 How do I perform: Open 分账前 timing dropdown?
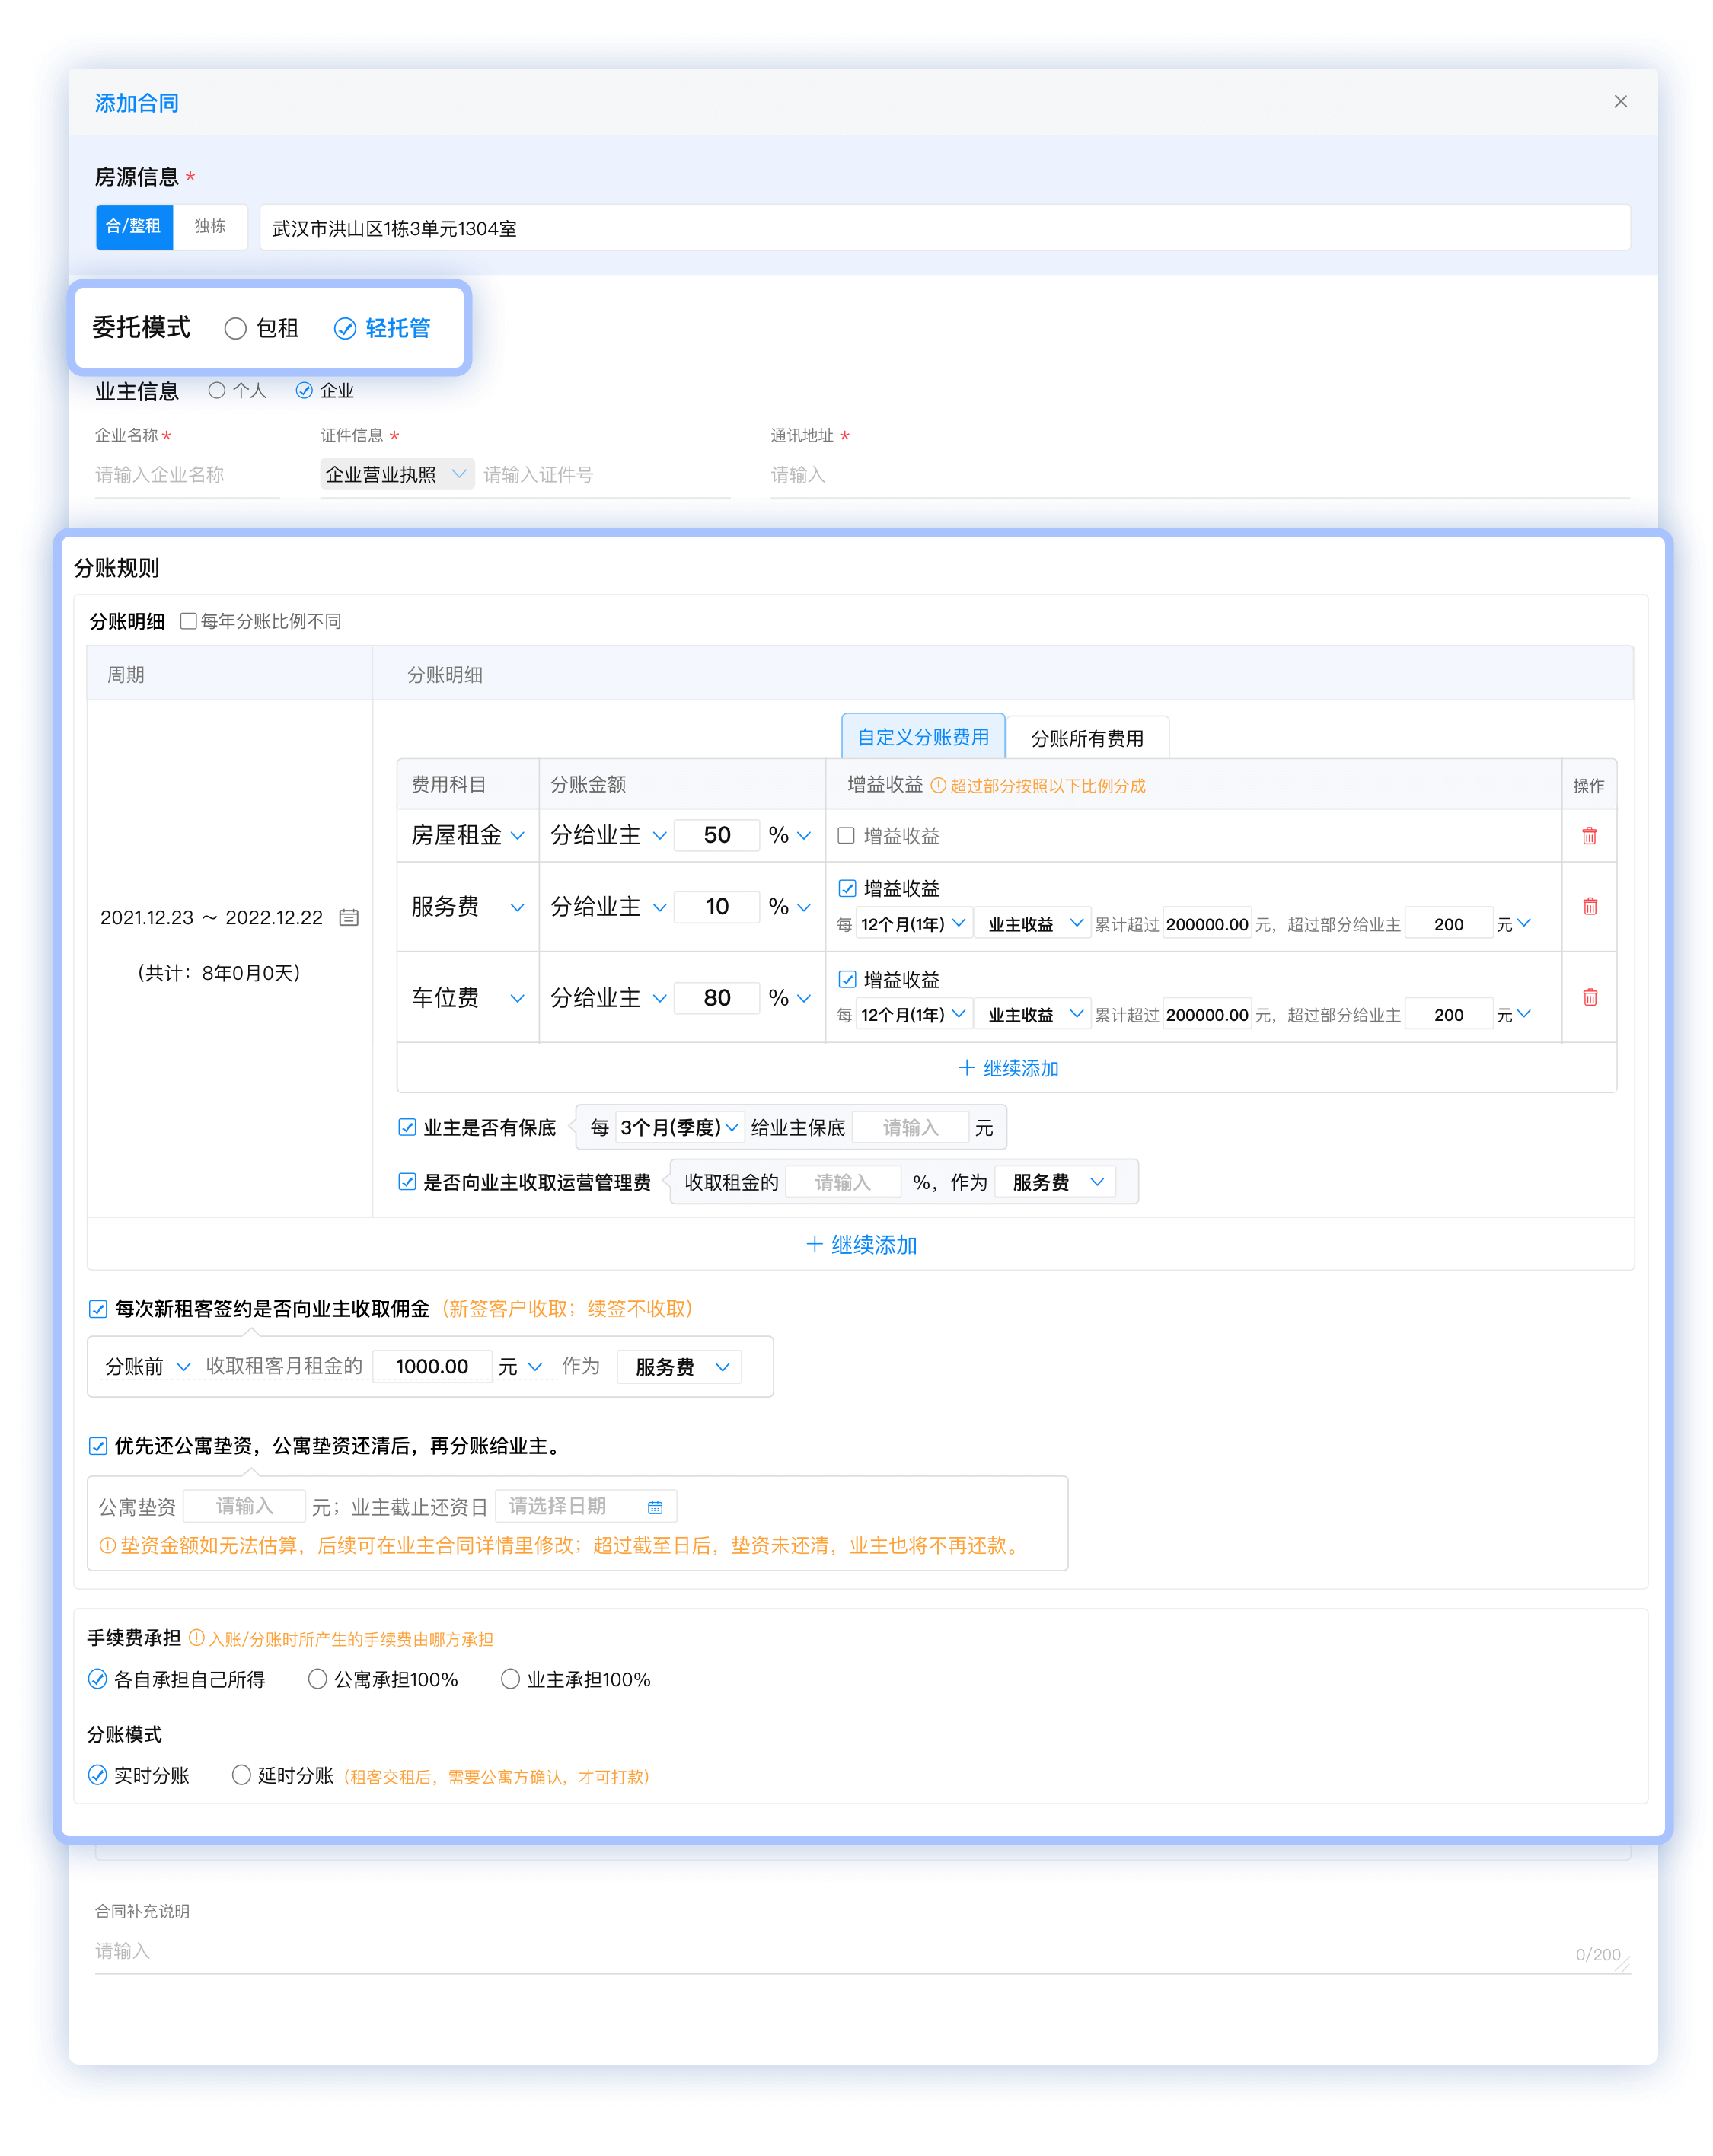click(x=147, y=1366)
